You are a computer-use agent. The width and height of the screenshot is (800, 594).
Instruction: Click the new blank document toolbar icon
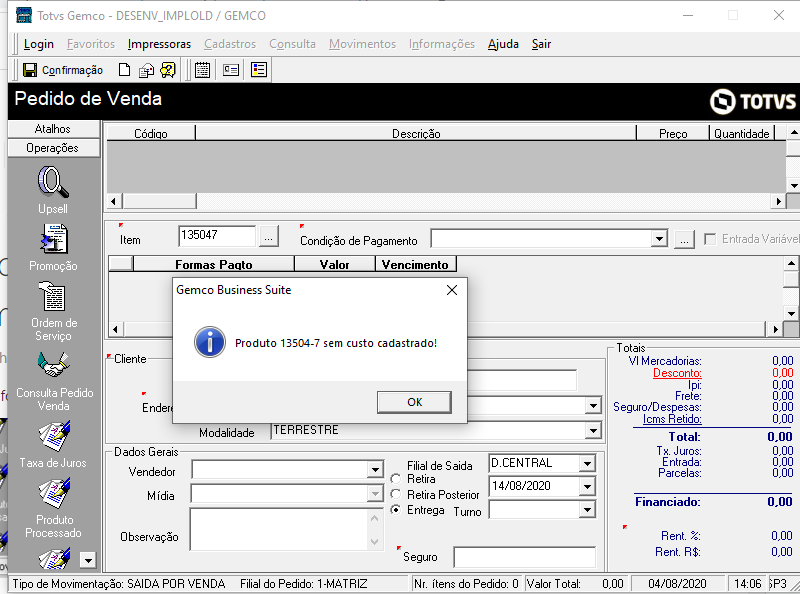pos(124,70)
